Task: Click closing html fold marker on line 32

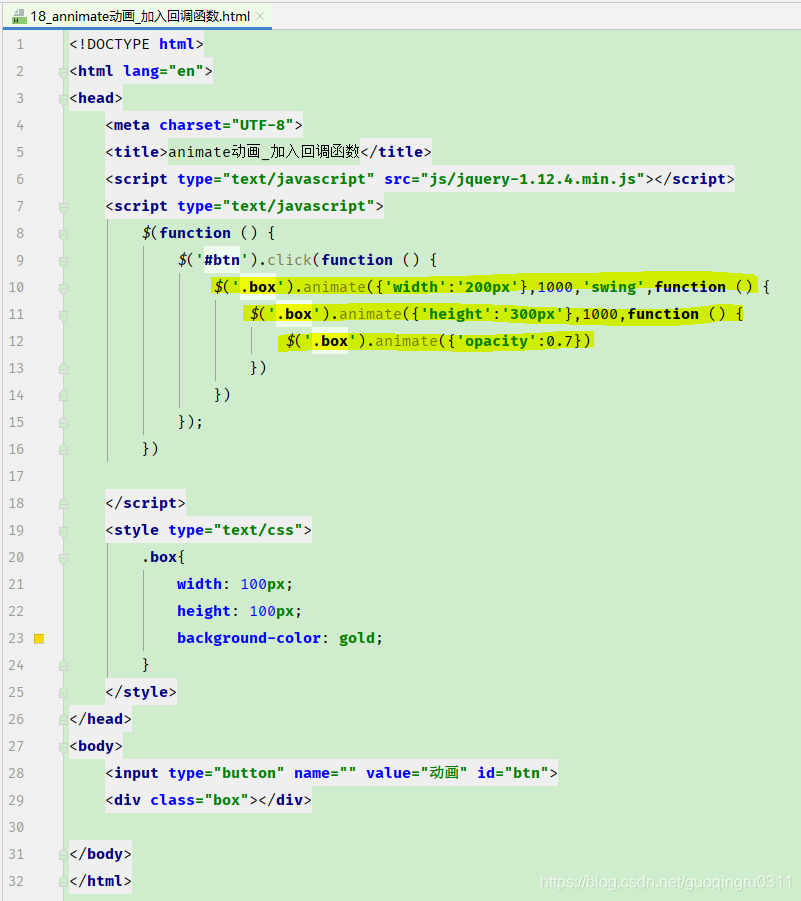Action: pos(63,881)
